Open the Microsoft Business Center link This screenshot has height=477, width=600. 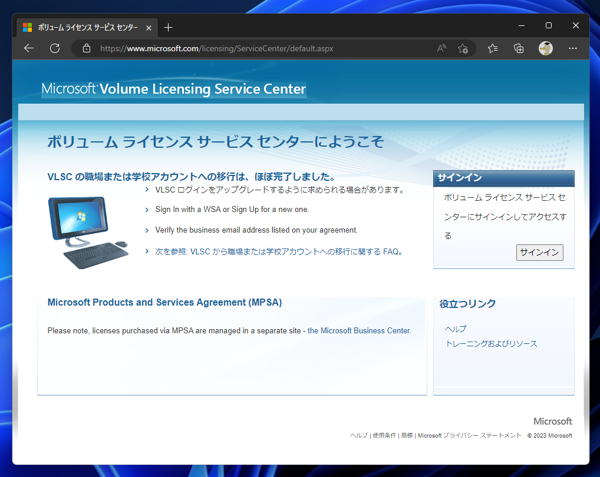tap(359, 330)
